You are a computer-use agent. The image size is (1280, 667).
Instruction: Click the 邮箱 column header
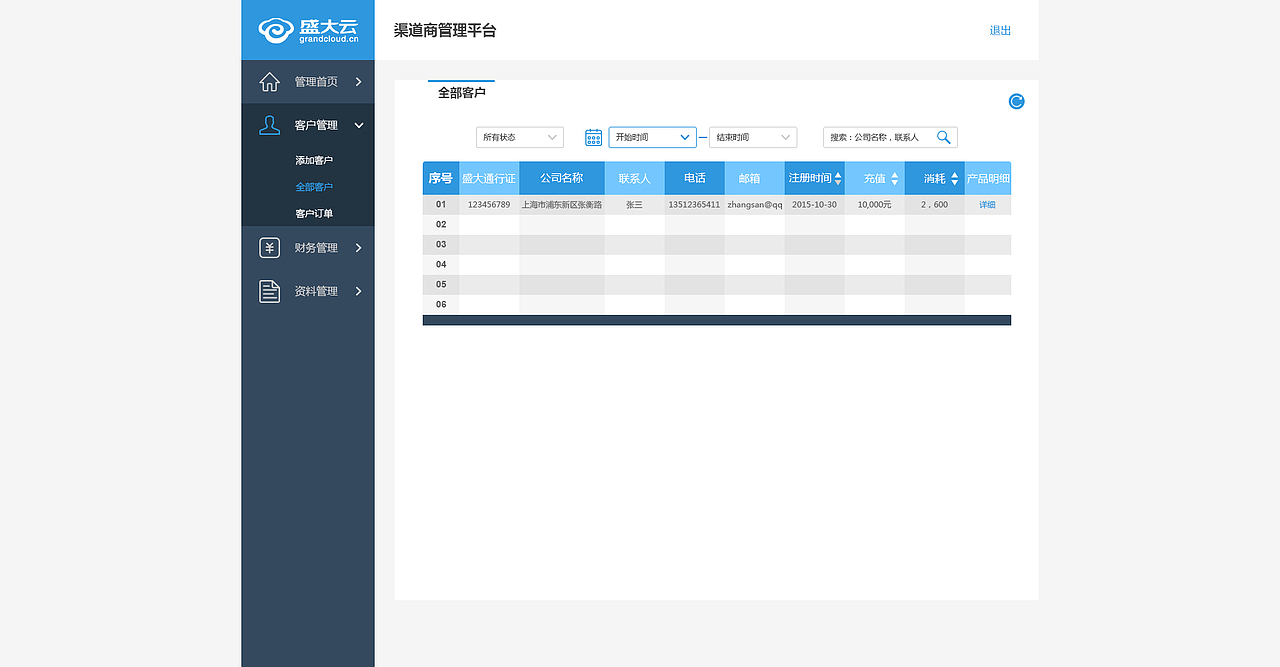[755, 178]
